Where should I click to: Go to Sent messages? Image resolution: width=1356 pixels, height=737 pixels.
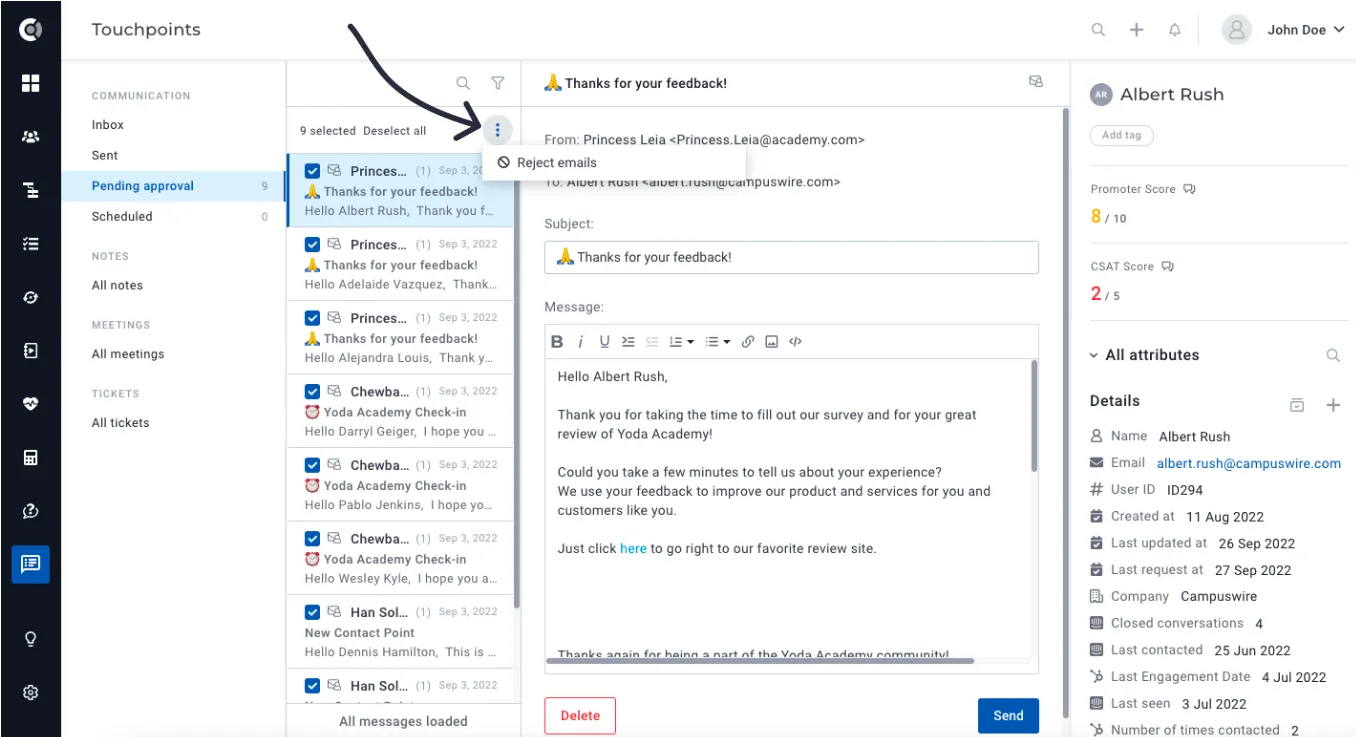[105, 156]
